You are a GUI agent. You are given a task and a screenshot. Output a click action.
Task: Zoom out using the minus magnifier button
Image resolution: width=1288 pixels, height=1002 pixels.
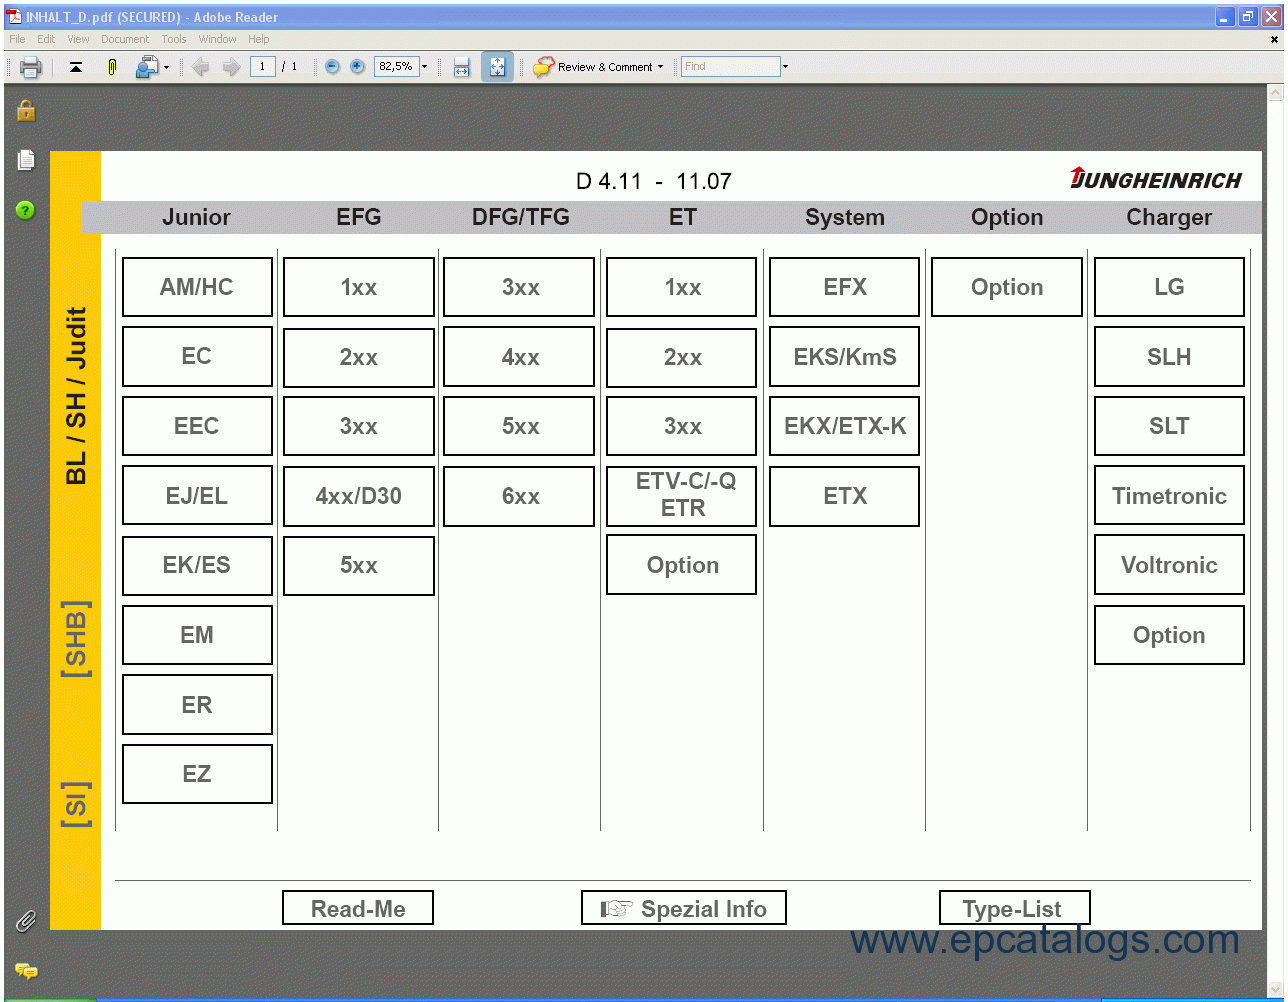point(330,66)
